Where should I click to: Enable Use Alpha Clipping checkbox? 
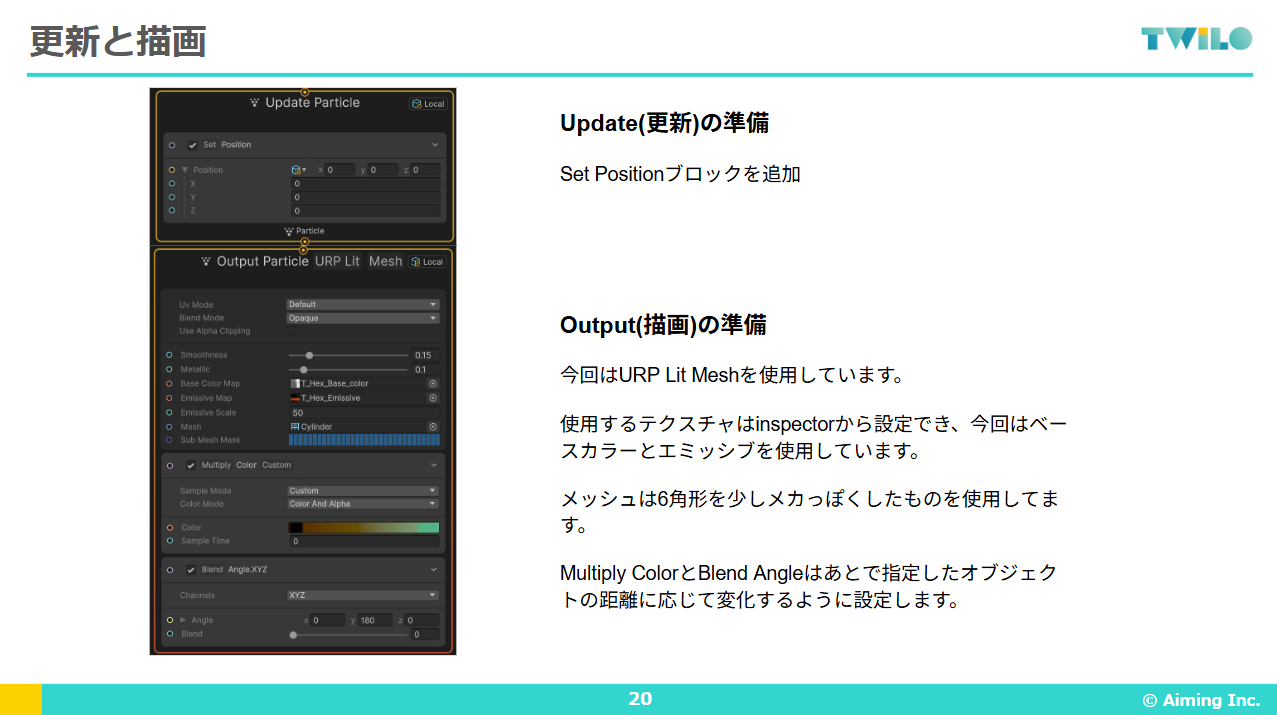(x=292, y=331)
